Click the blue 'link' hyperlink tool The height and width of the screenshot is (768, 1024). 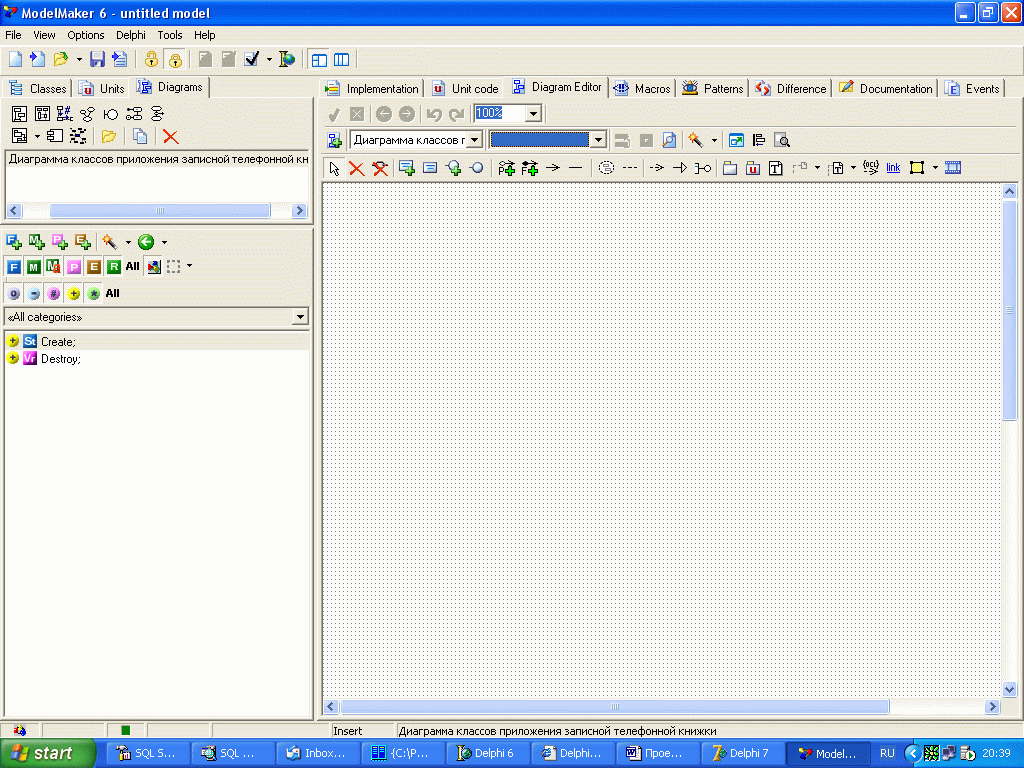tap(893, 168)
